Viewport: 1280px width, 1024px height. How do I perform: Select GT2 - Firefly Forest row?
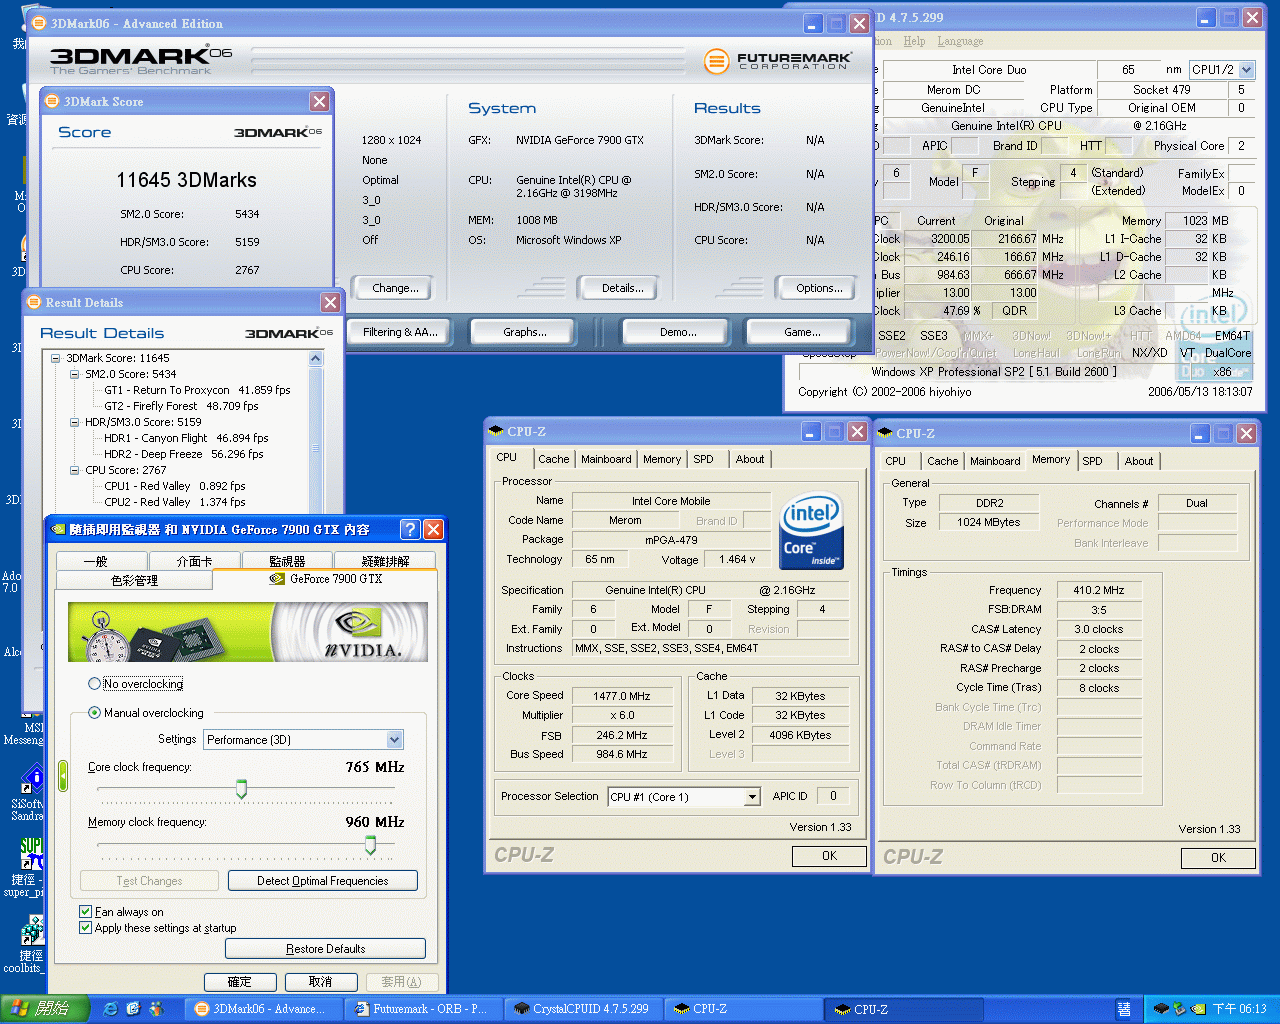(x=181, y=406)
